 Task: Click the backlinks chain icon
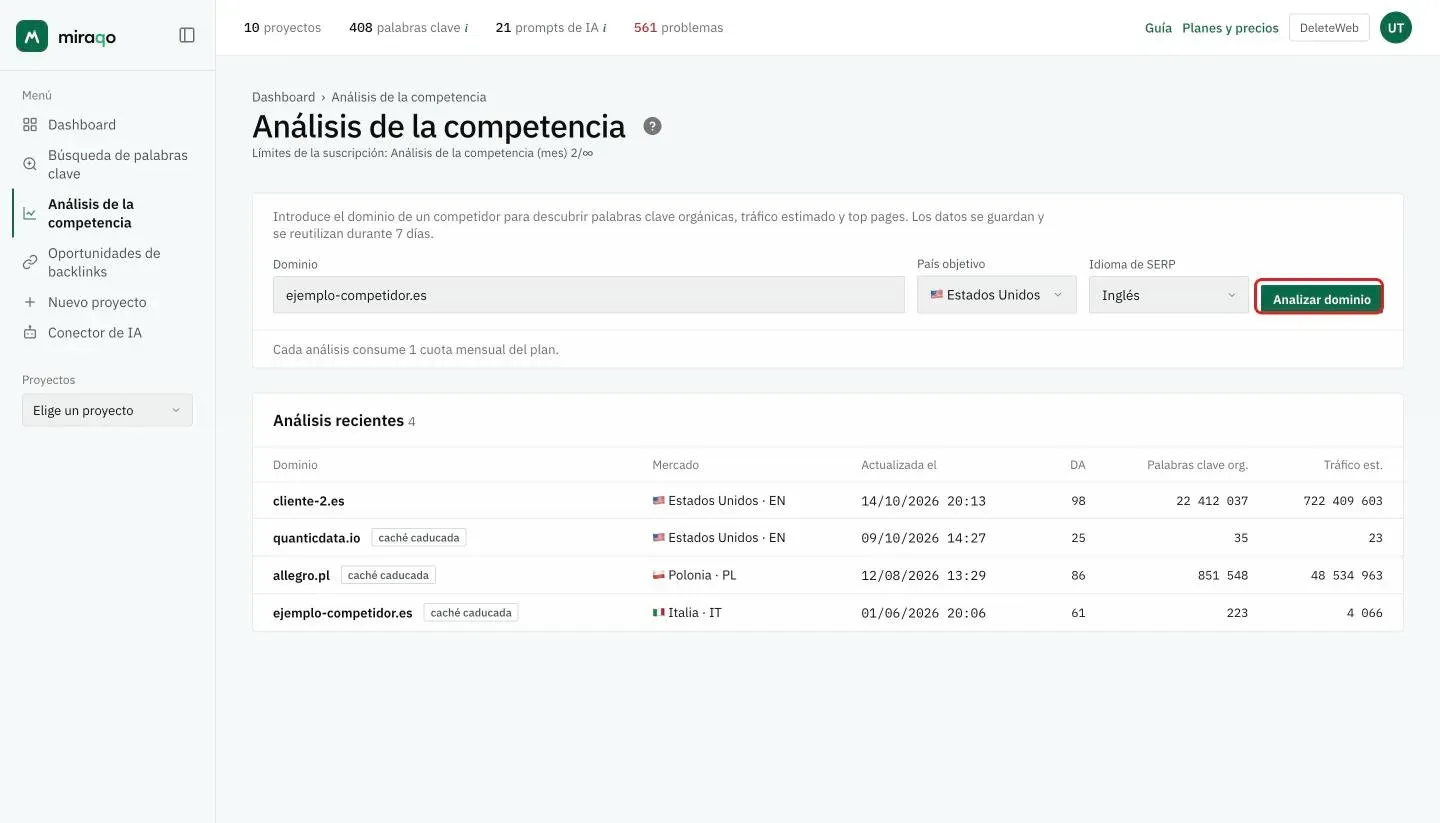click(x=30, y=262)
